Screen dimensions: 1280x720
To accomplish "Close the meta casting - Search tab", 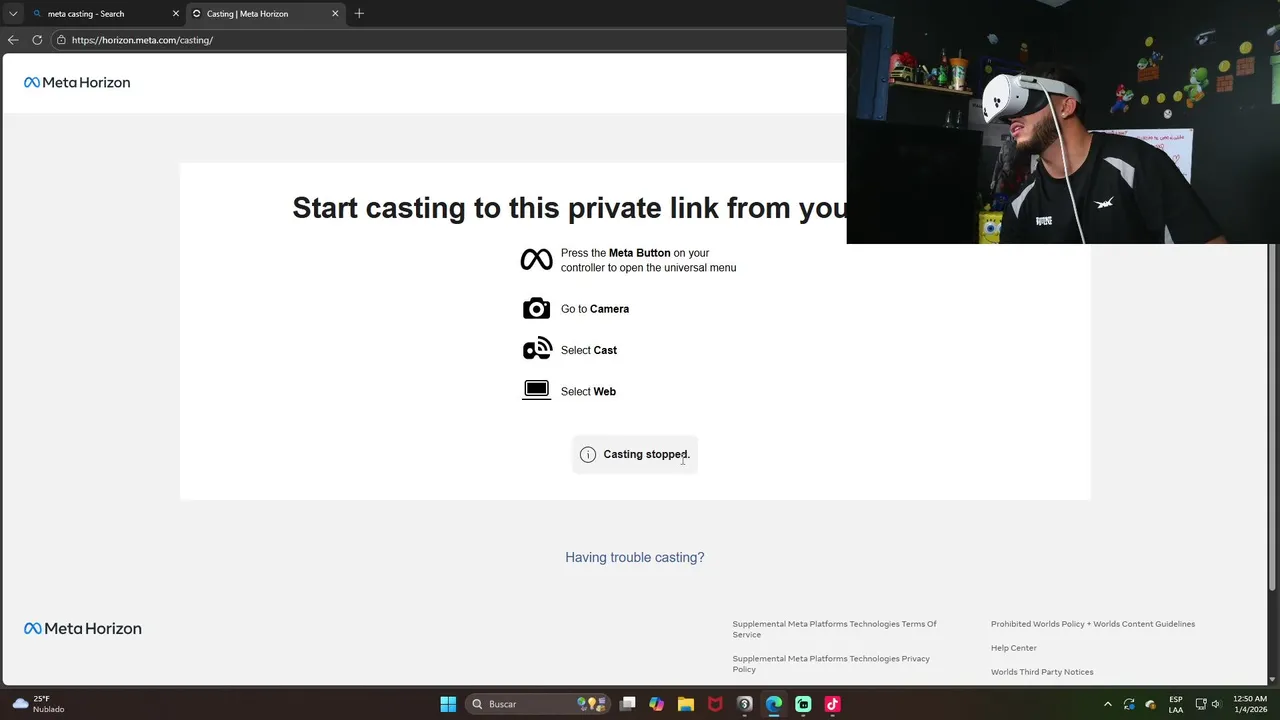I will 176,13.
